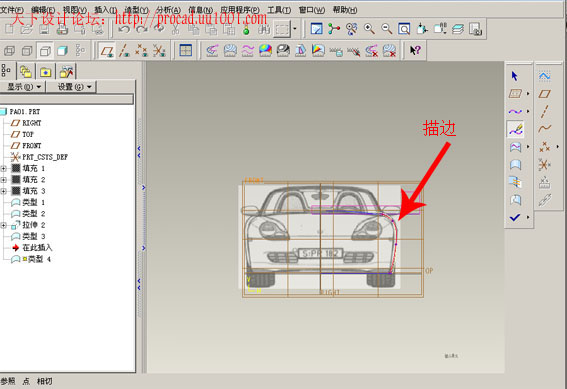Toggle wireframe display mode
This screenshot has height=389, width=567.
tap(9, 51)
